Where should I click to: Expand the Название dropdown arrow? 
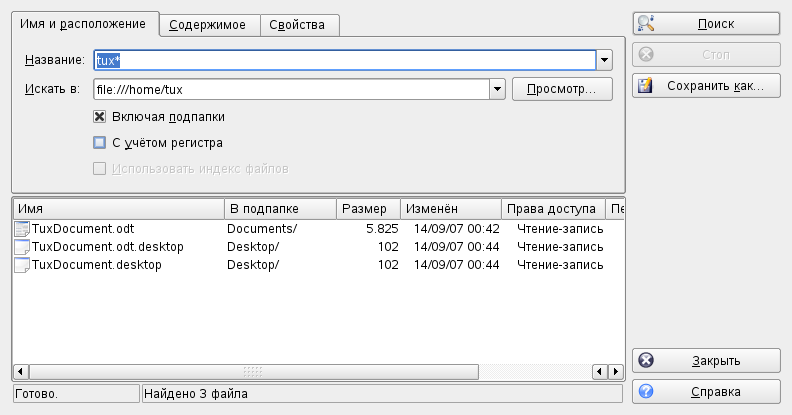604,60
